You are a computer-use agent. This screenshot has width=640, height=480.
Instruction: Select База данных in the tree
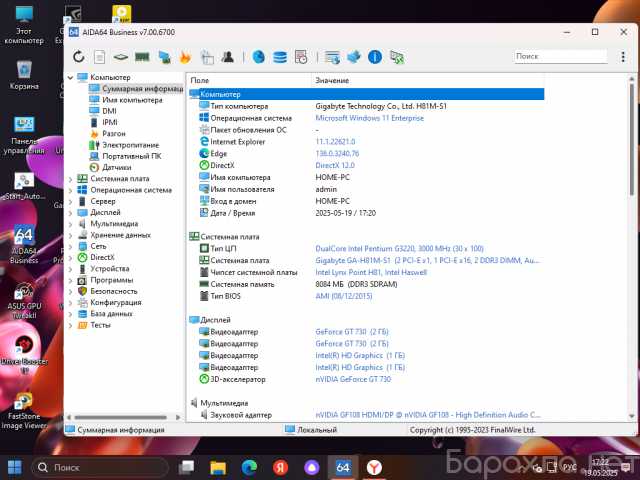tap(111, 314)
